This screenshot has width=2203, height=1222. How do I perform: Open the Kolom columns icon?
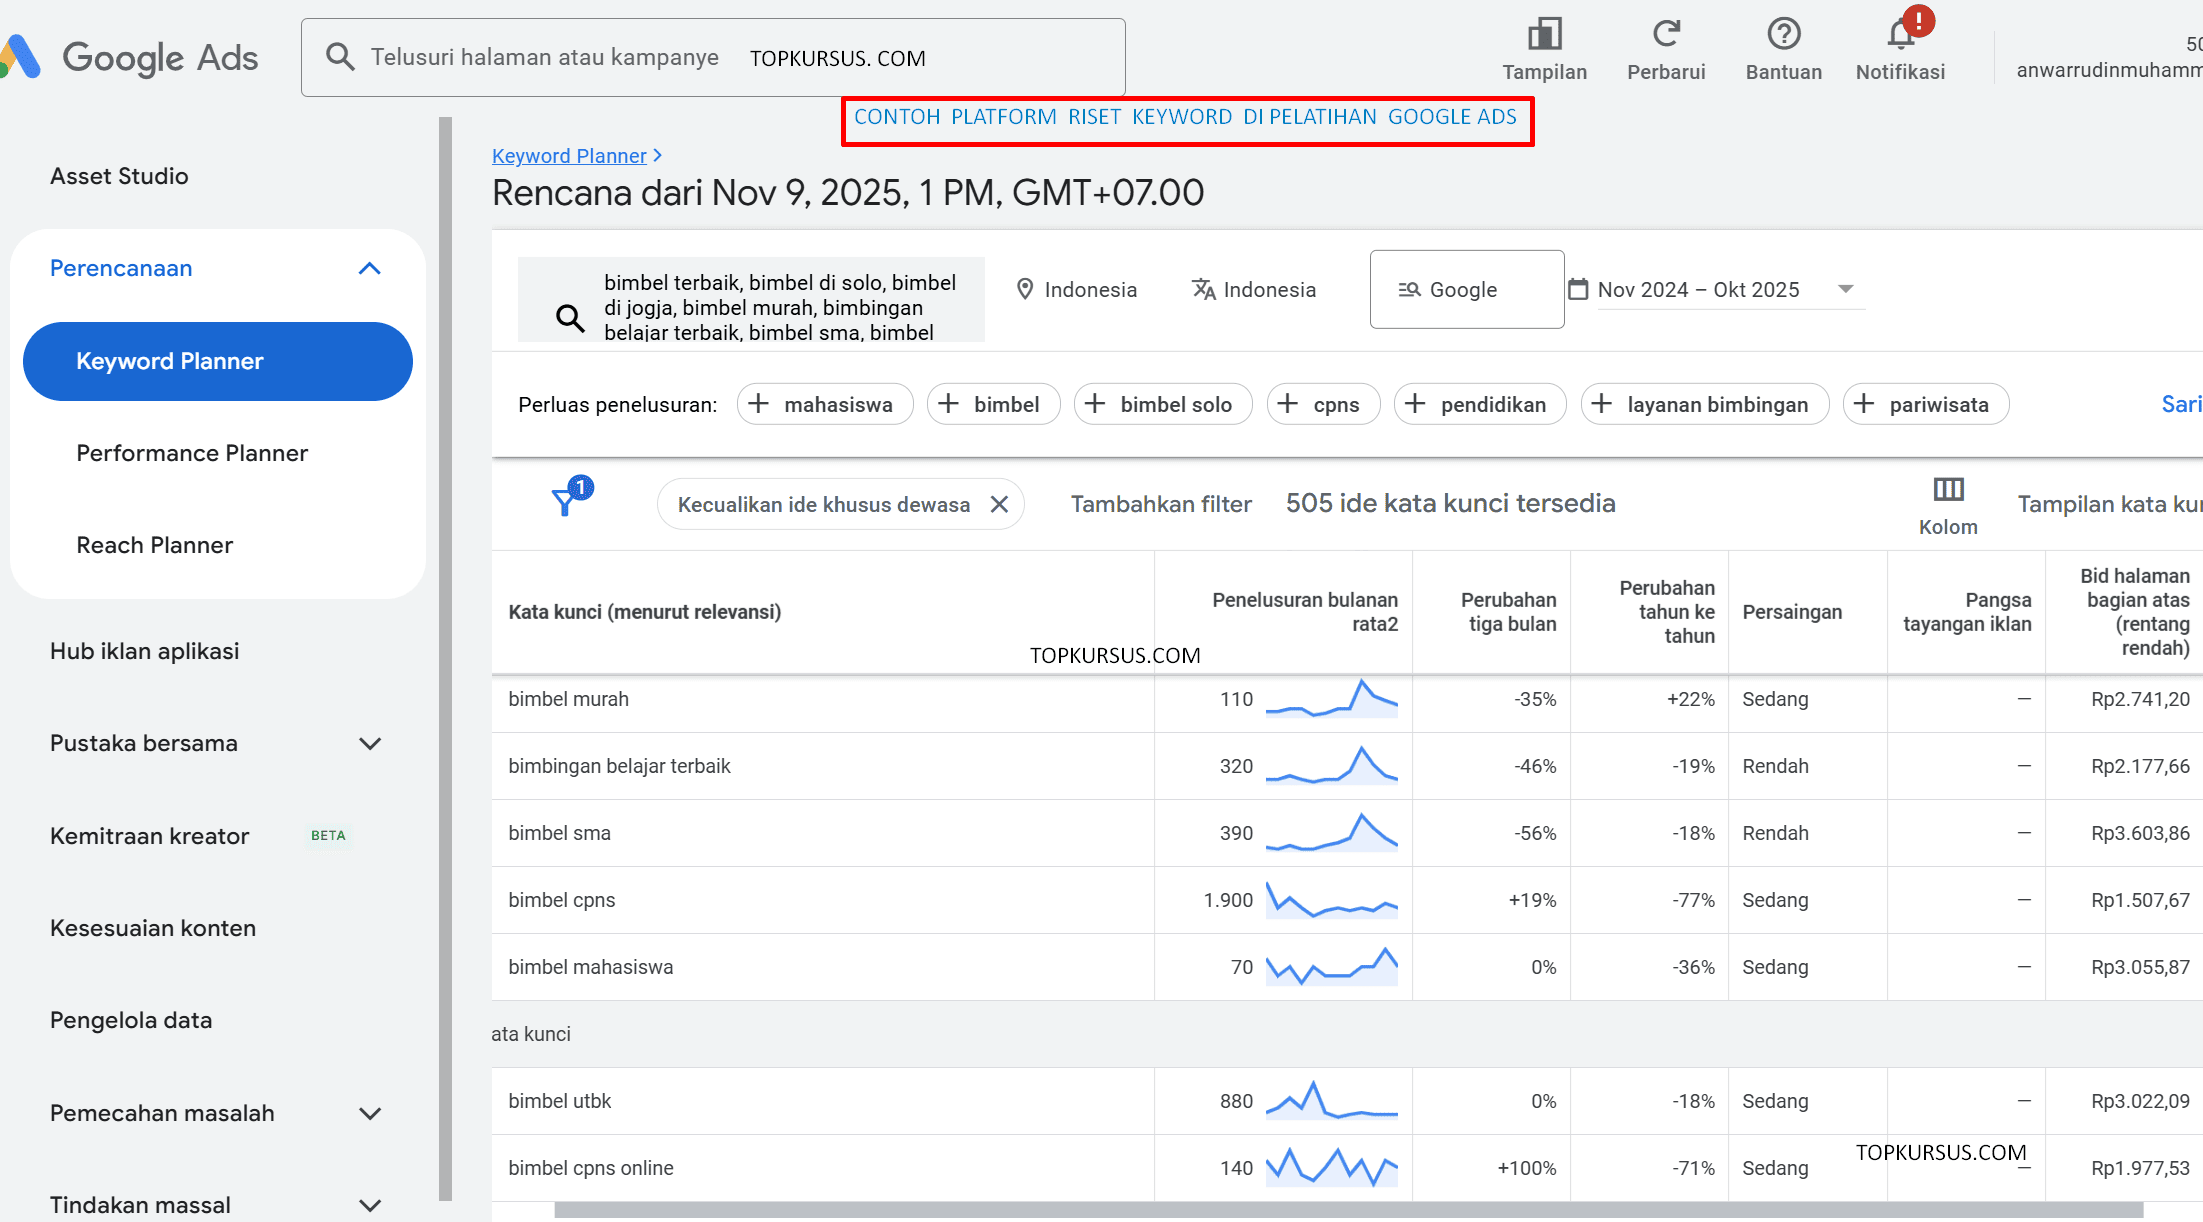1947,490
